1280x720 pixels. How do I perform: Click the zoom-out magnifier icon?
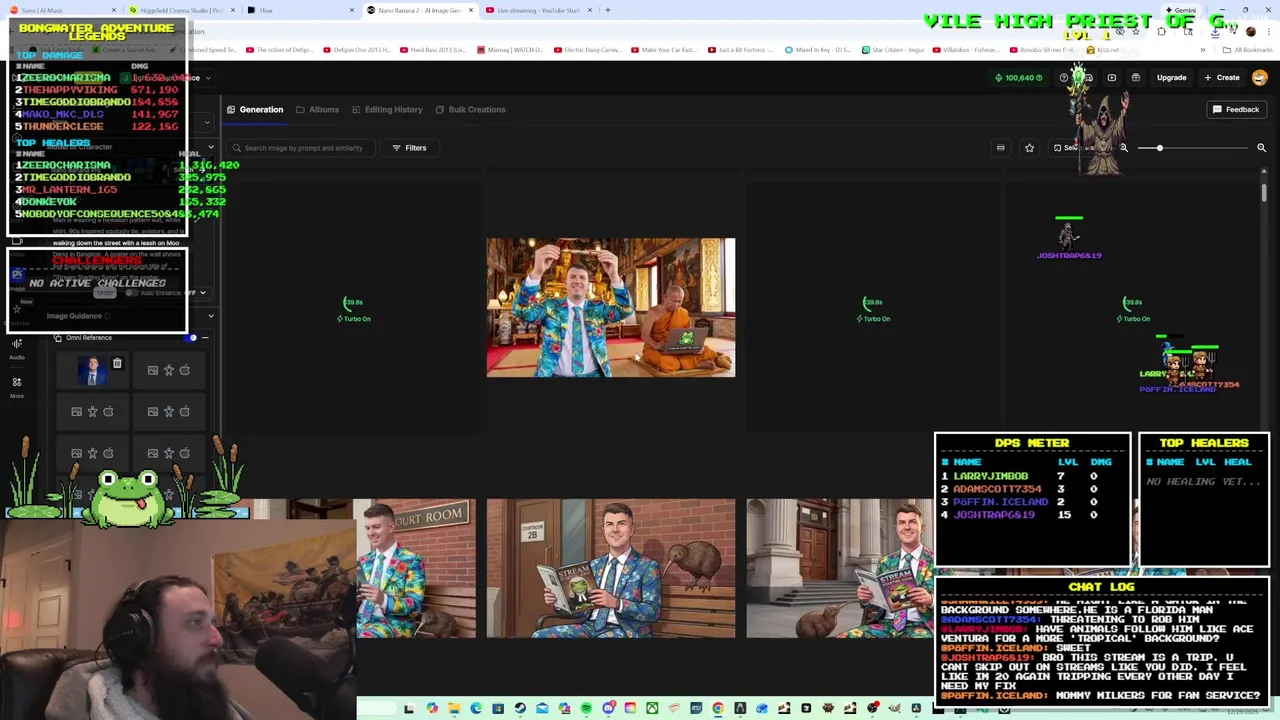pyautogui.click(x=1124, y=148)
